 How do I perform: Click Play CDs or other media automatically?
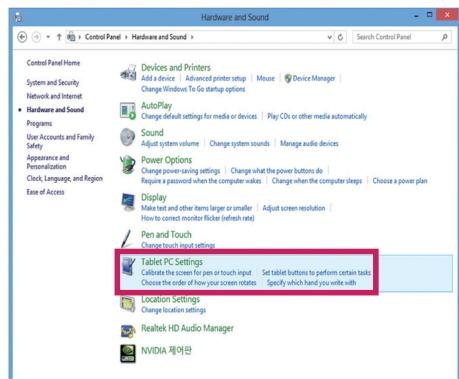tap(317, 116)
